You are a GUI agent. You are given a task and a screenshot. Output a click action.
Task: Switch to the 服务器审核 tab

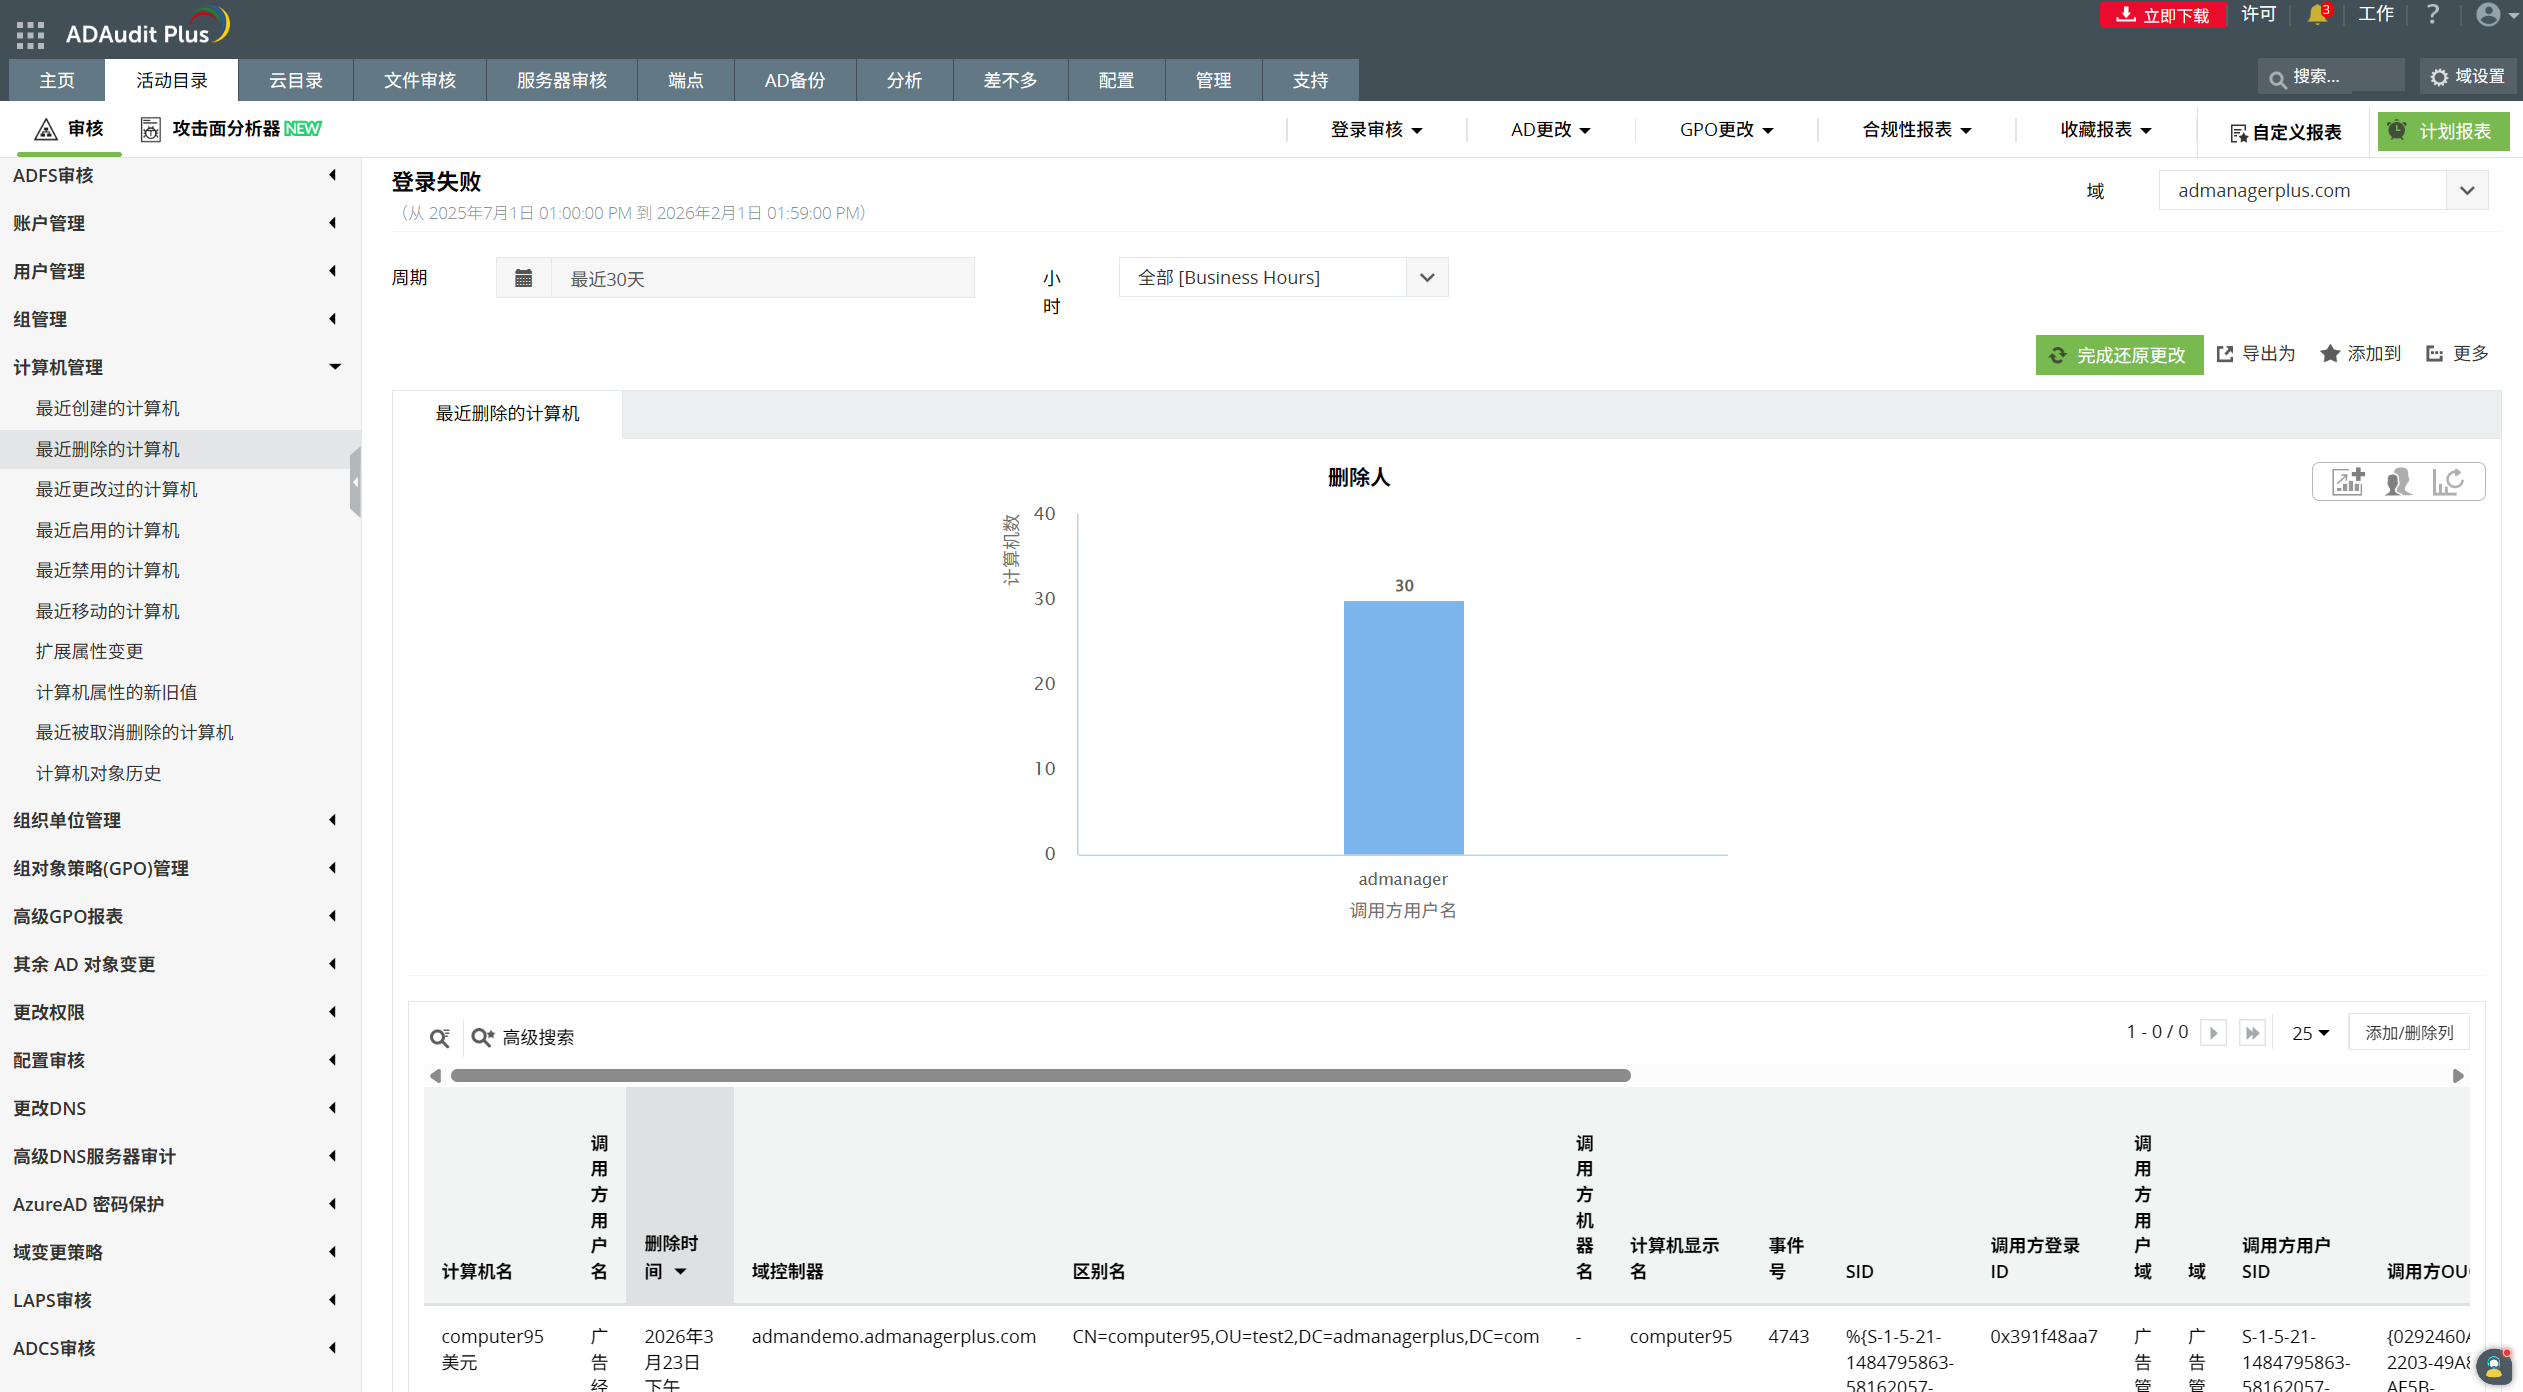pyautogui.click(x=561, y=80)
